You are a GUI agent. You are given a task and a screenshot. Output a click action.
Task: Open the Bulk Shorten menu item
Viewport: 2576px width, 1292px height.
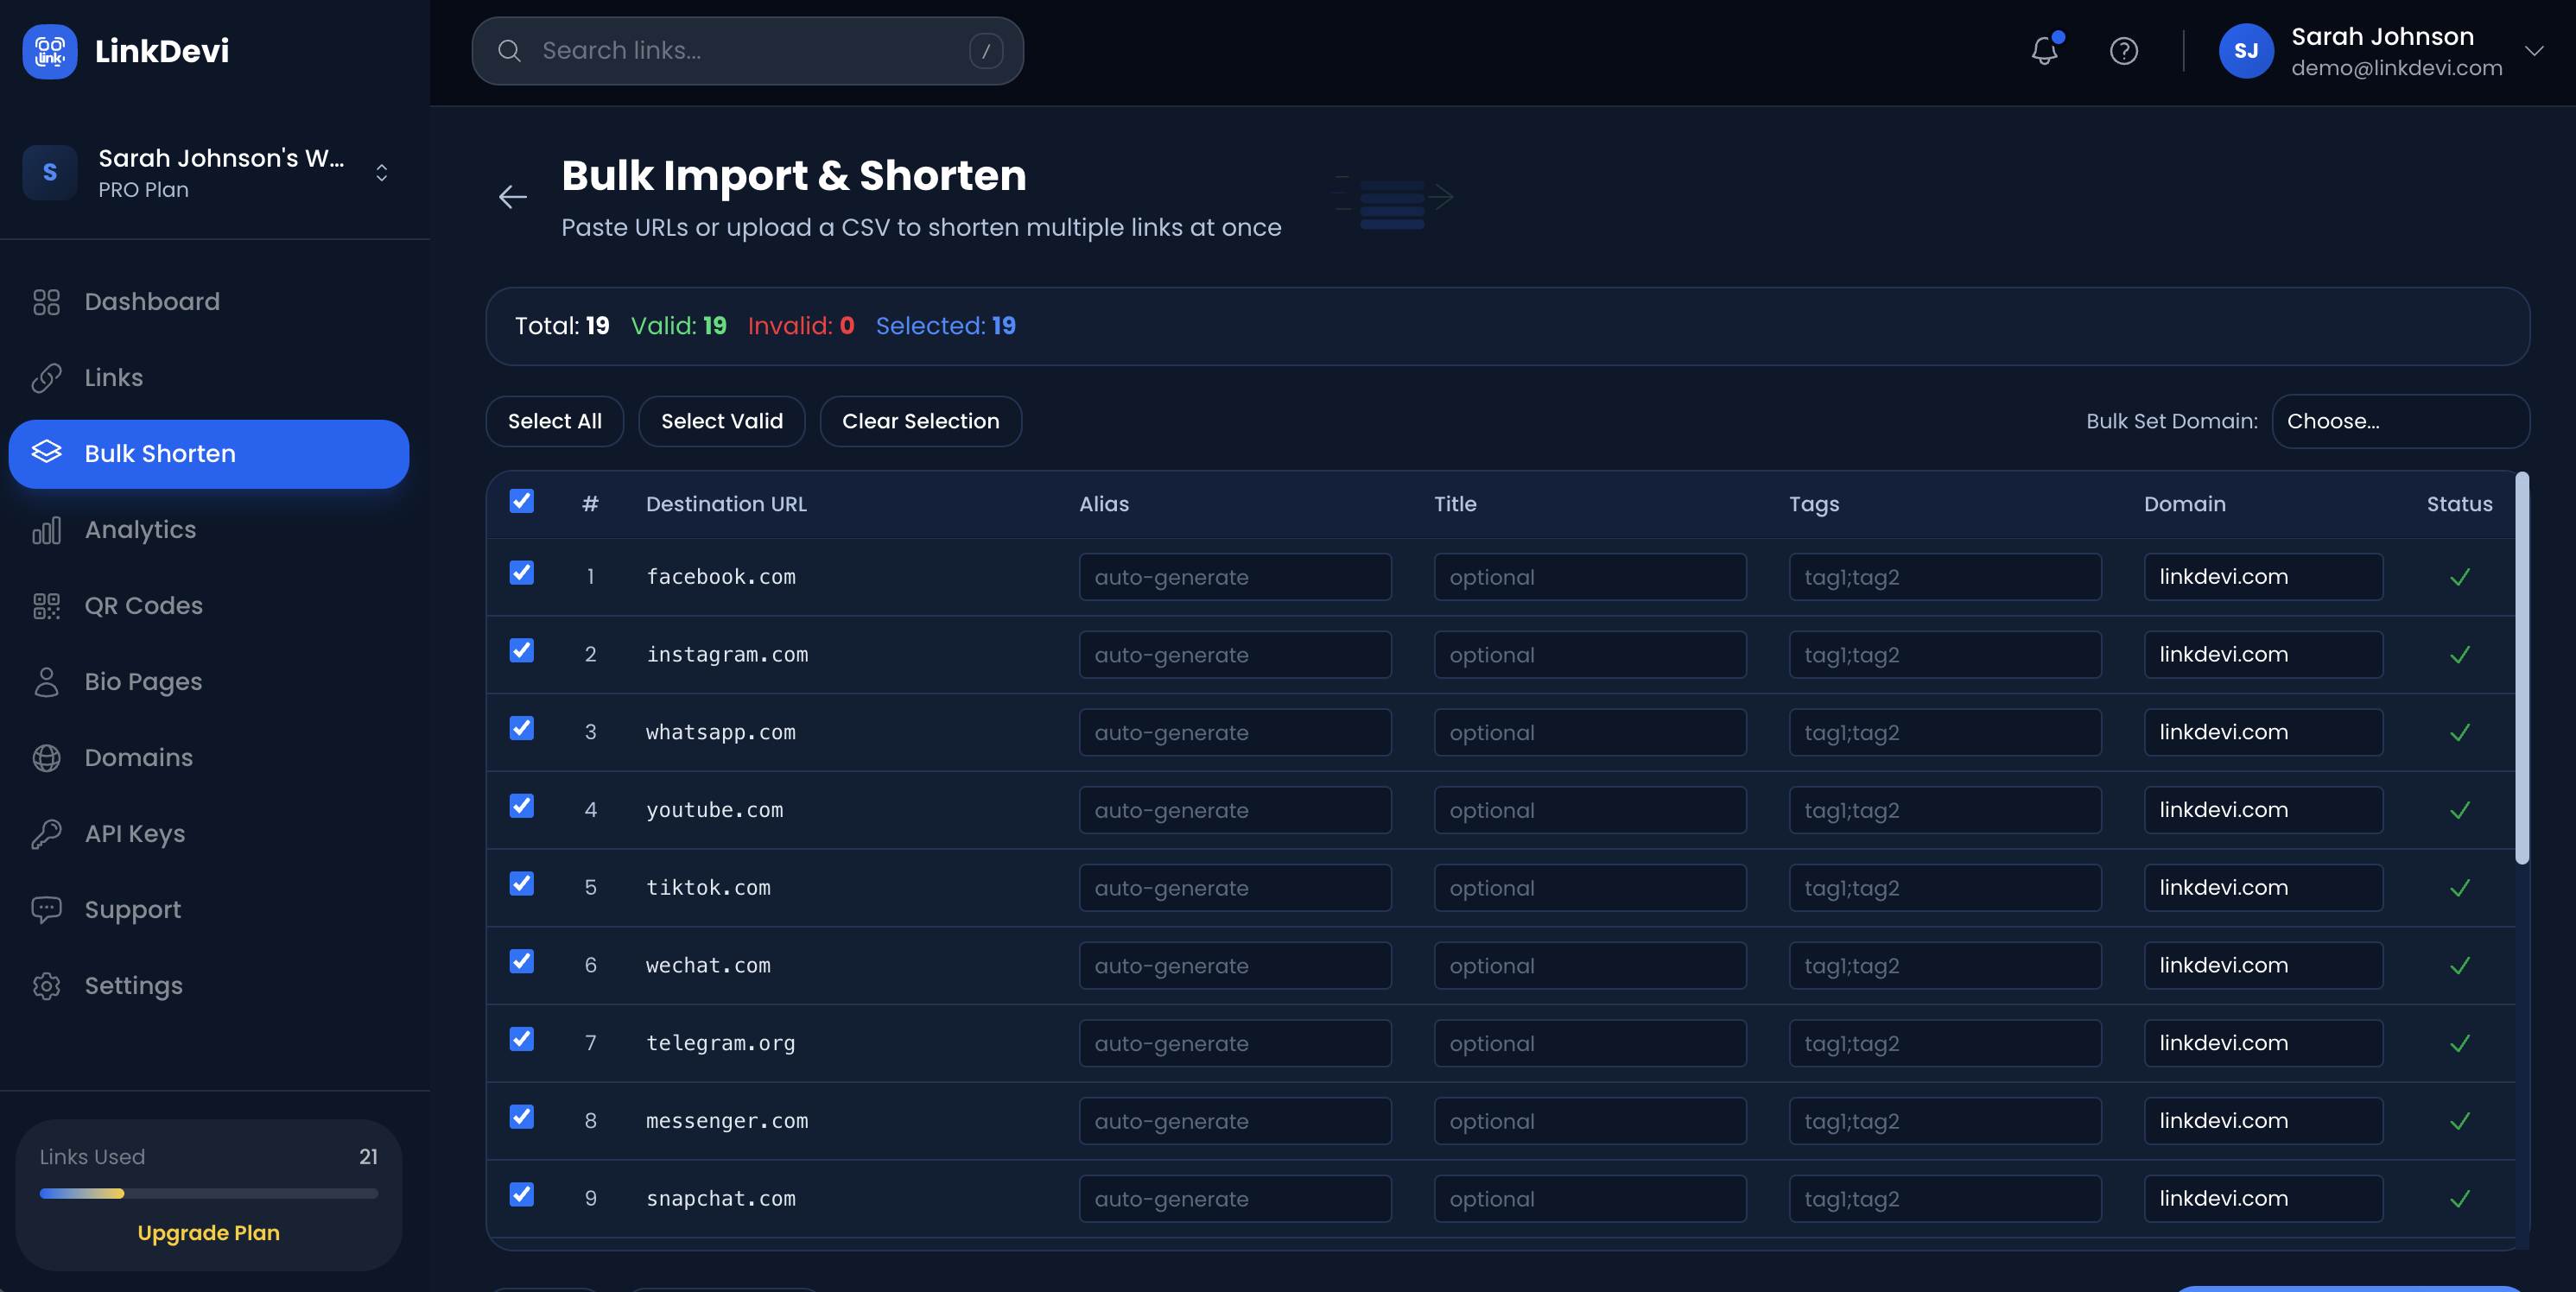click(x=208, y=454)
